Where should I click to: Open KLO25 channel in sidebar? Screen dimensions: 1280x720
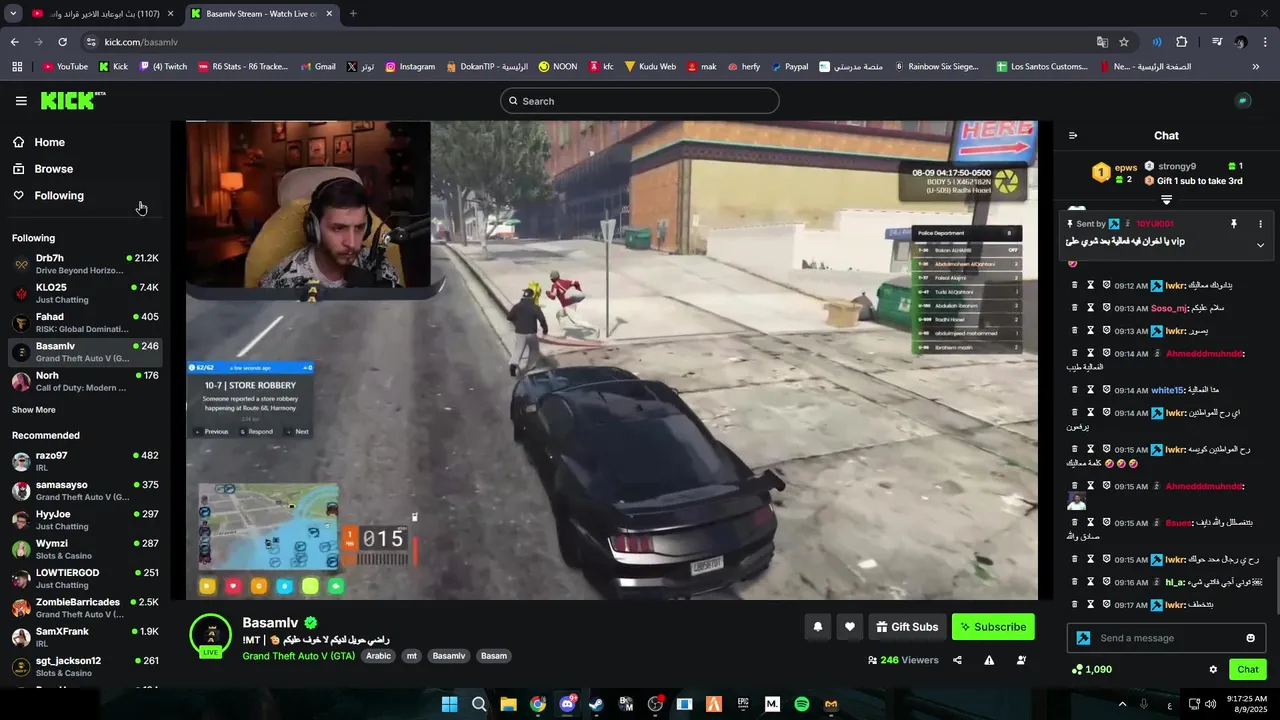coord(85,293)
